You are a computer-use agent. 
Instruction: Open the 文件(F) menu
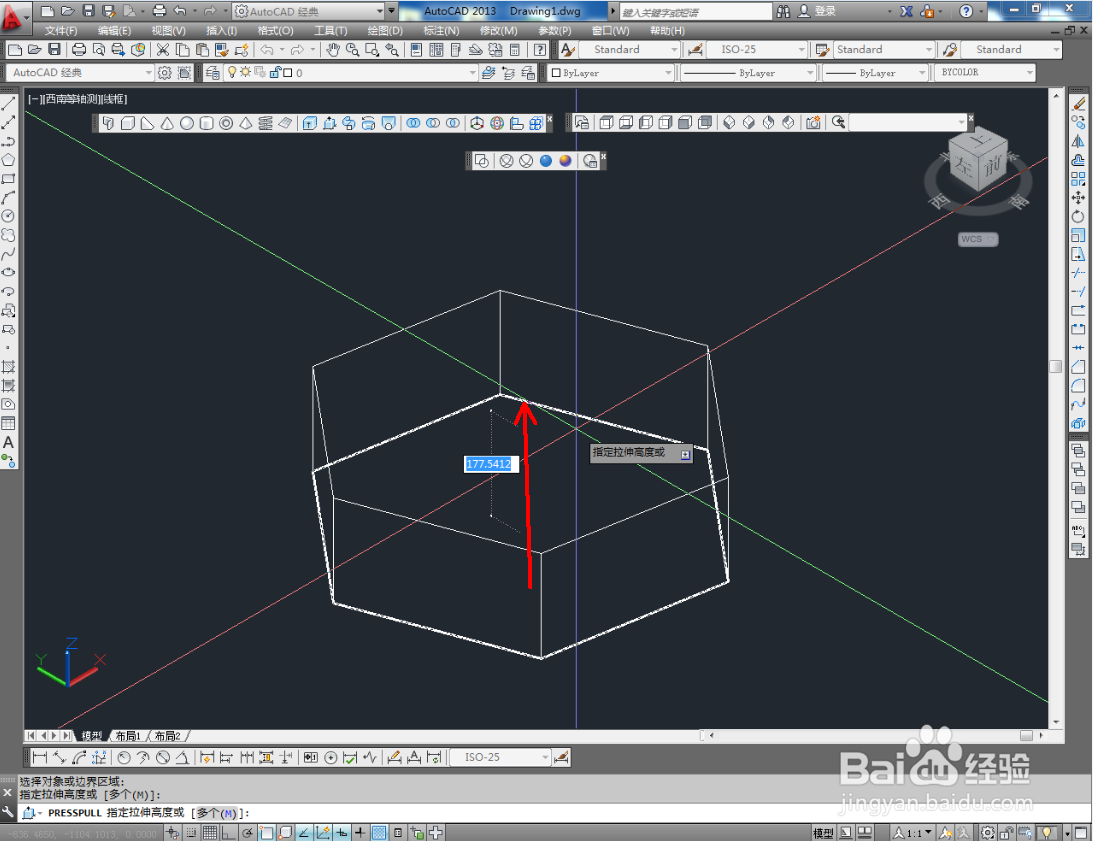[61, 31]
